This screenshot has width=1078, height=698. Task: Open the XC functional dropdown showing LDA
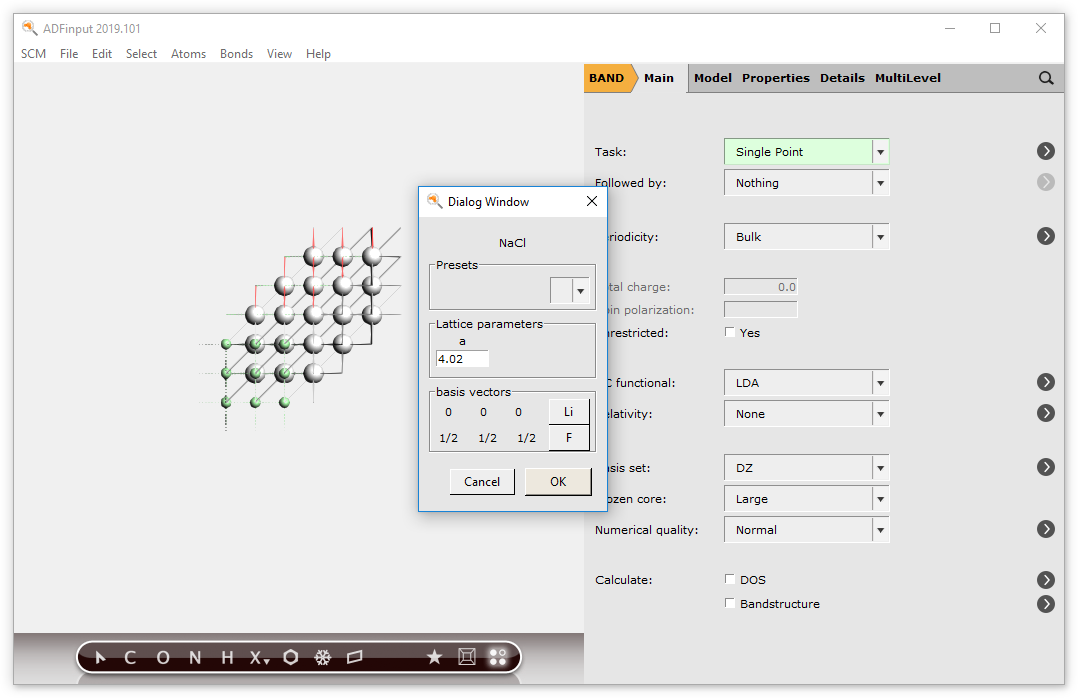coord(879,382)
